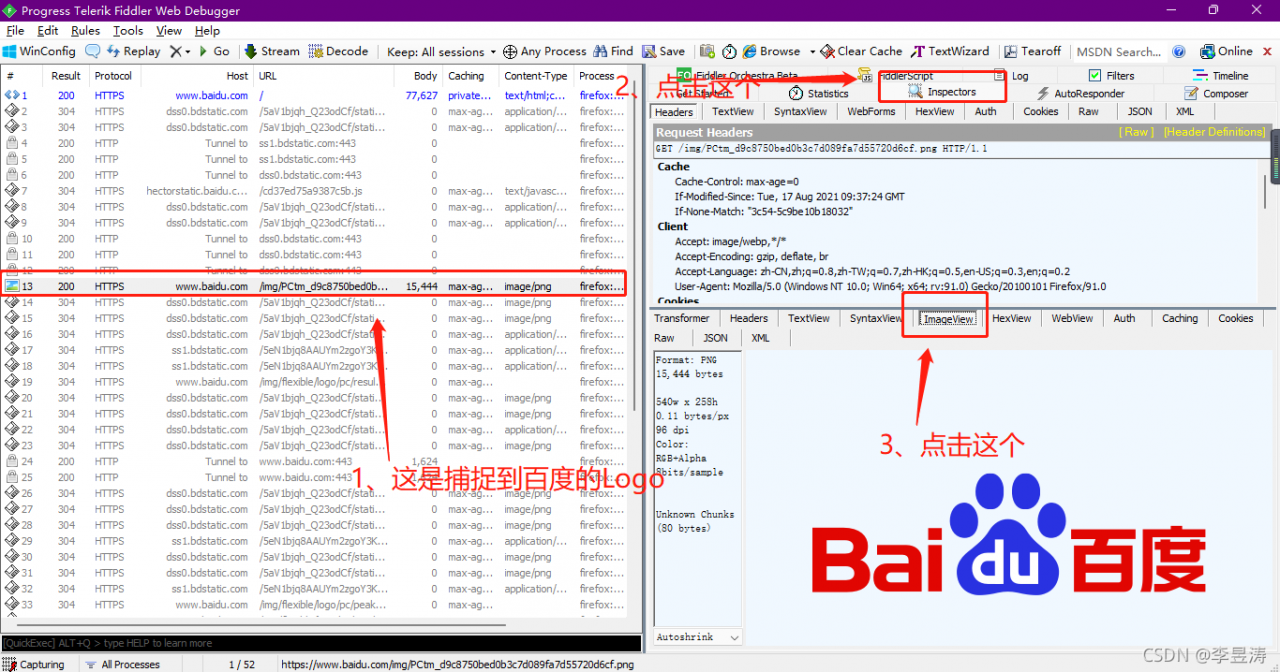
Task: Open the Composer tab
Action: point(1215,93)
